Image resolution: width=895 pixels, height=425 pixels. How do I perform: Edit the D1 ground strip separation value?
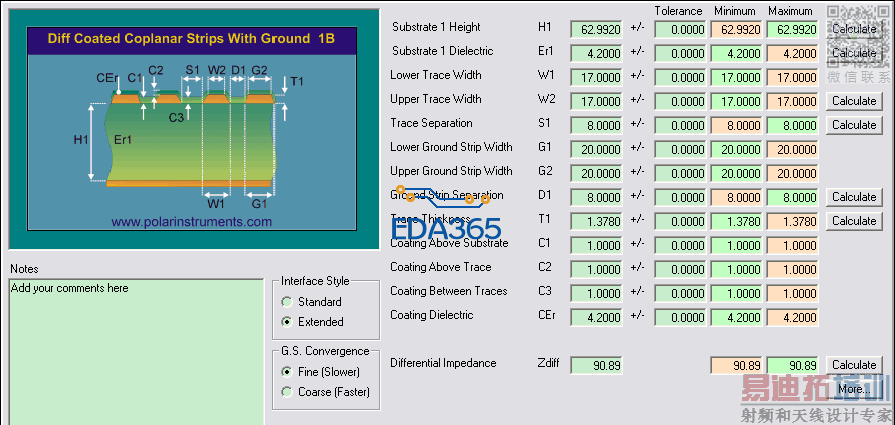coord(596,197)
